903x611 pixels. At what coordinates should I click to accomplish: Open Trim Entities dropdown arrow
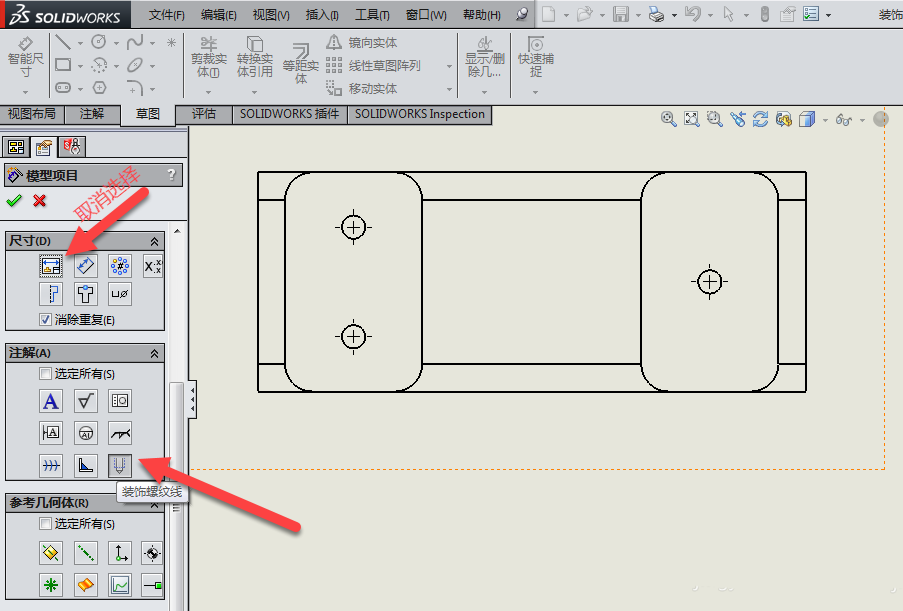[x=208, y=92]
